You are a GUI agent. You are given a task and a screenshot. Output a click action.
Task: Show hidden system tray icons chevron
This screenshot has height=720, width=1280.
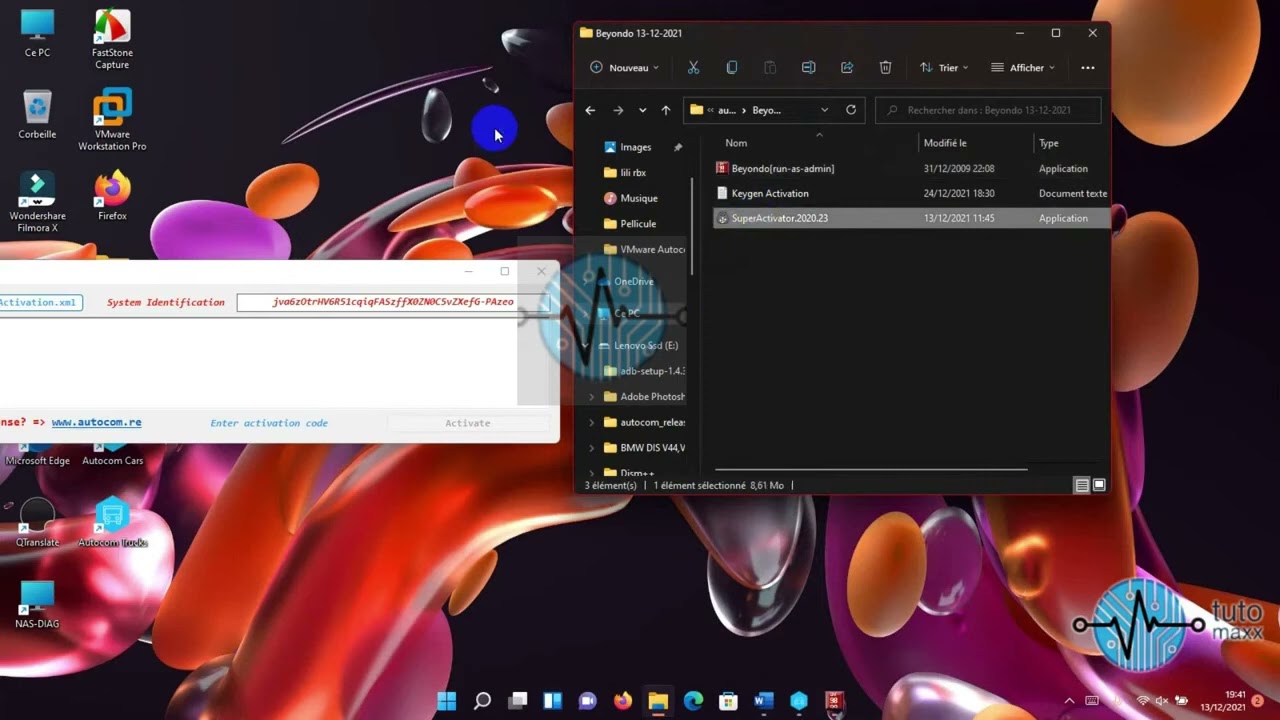click(1069, 701)
